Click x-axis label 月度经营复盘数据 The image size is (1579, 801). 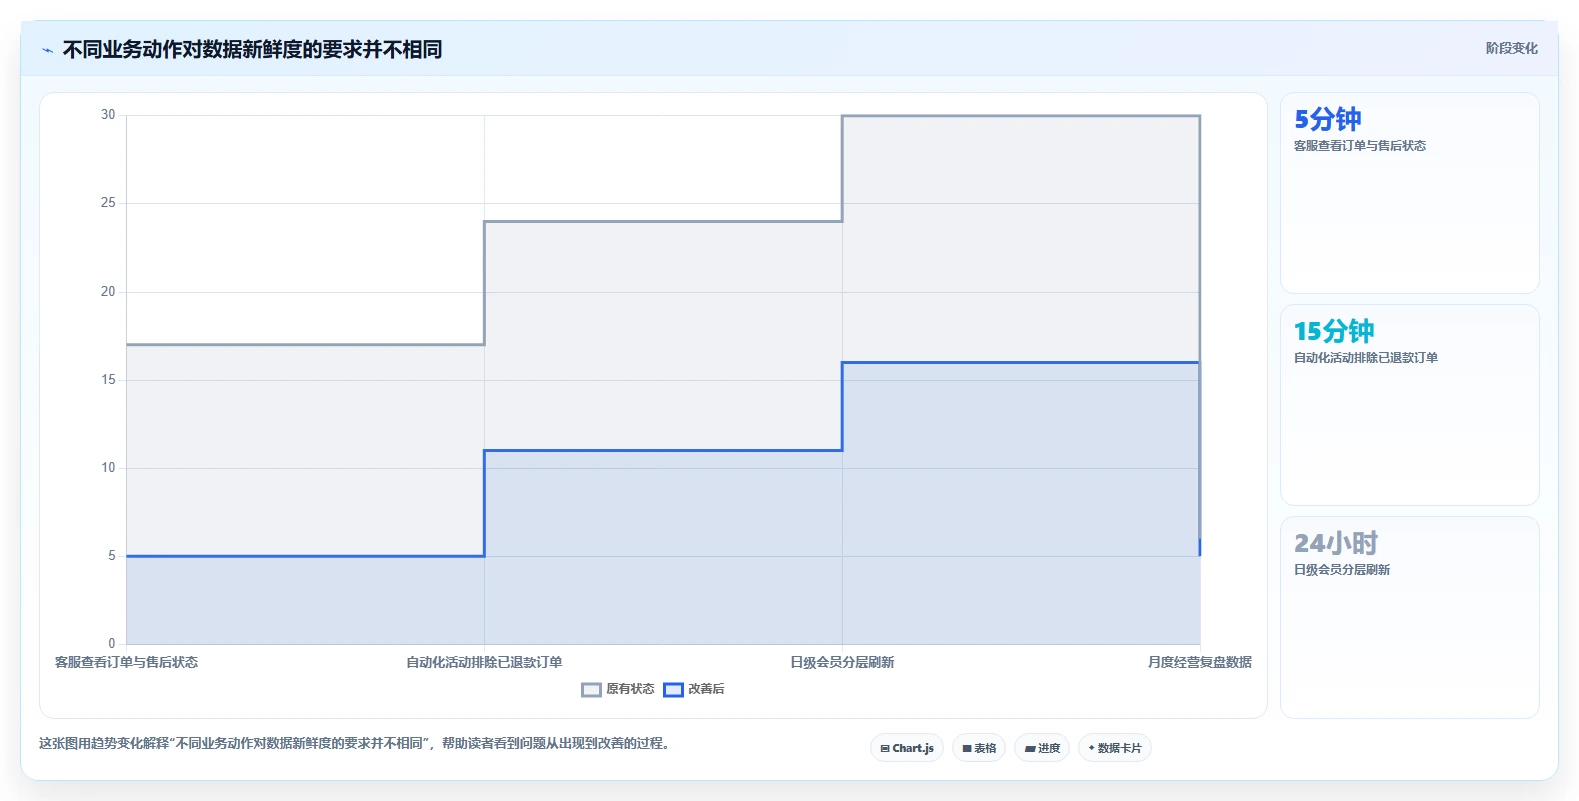1200,662
